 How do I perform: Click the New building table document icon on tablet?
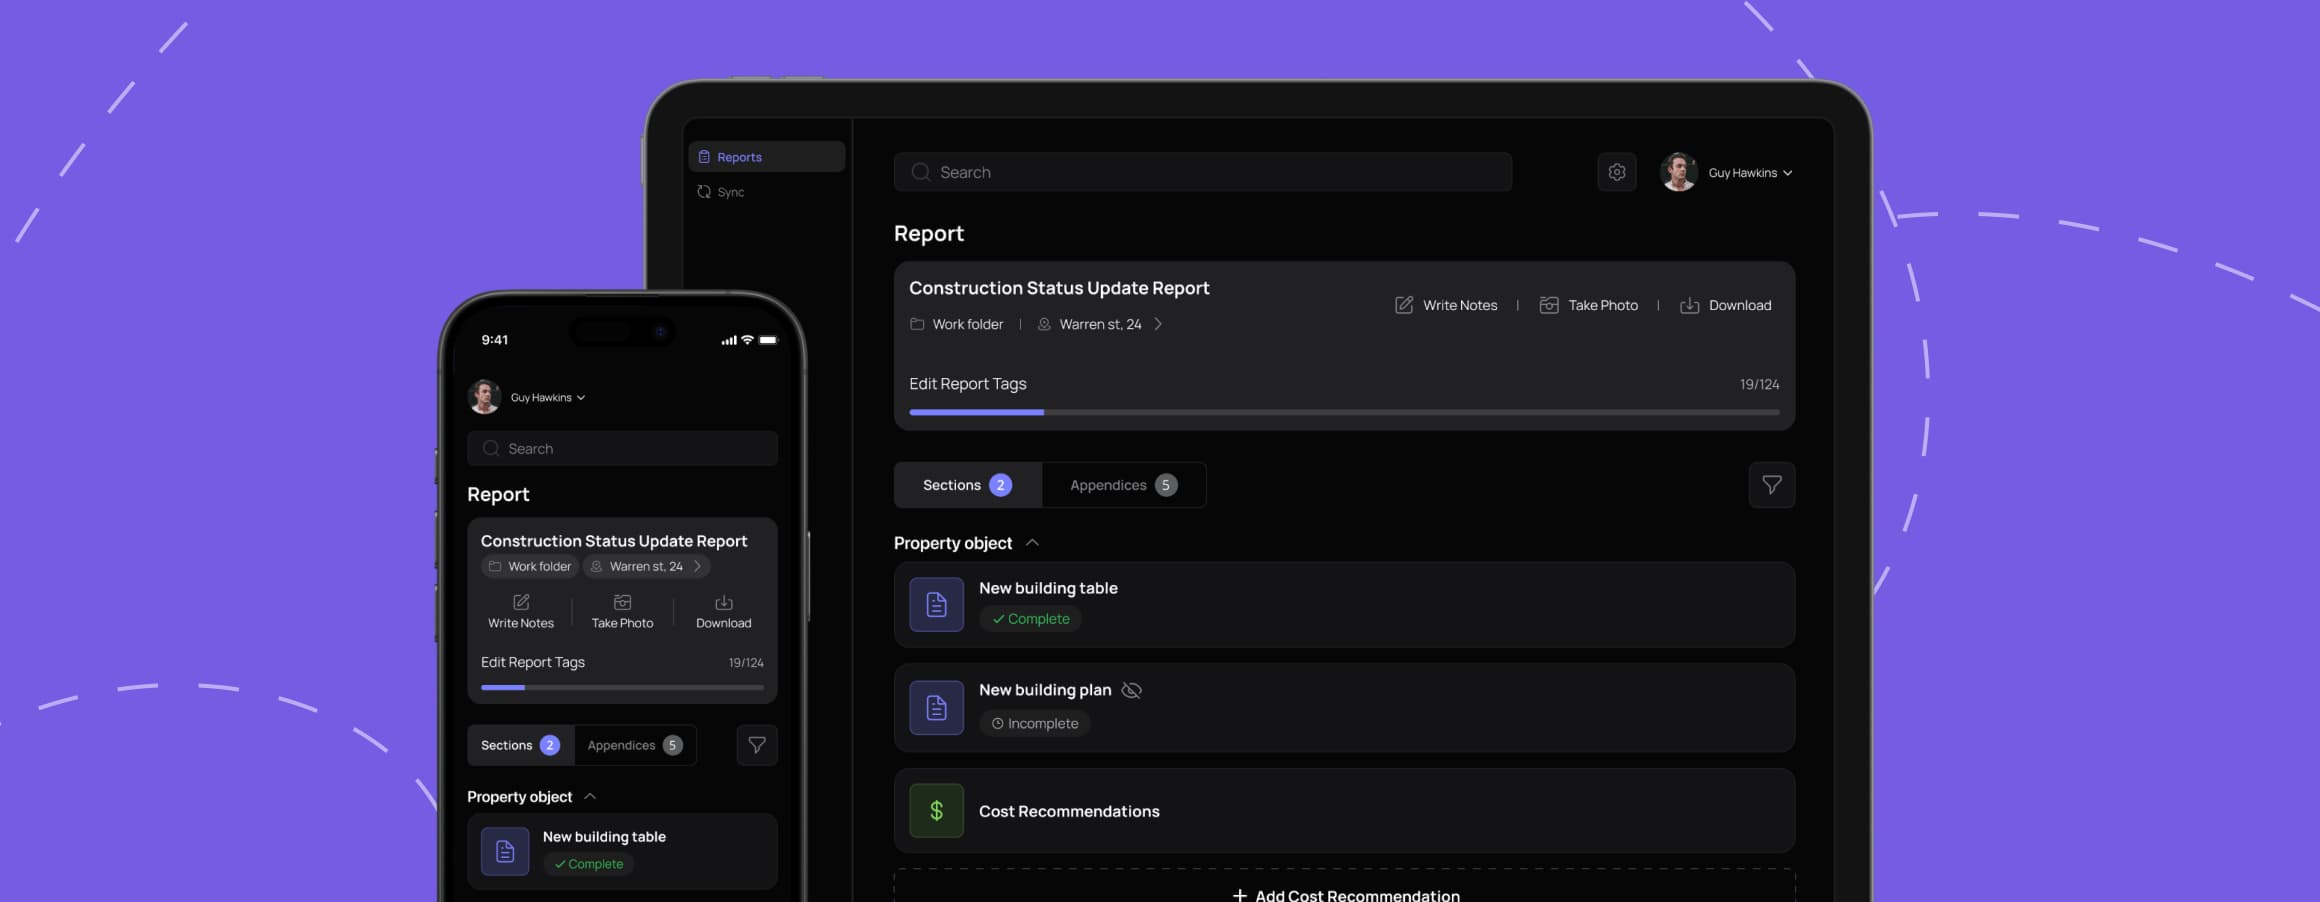pyautogui.click(x=936, y=604)
